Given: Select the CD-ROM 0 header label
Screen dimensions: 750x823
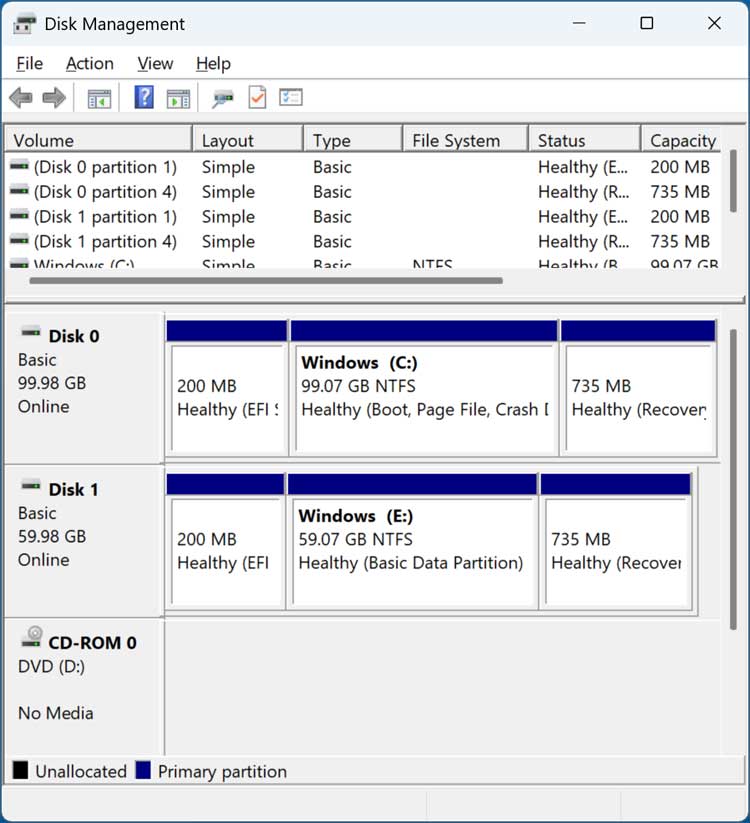Looking at the screenshot, I should [x=92, y=642].
